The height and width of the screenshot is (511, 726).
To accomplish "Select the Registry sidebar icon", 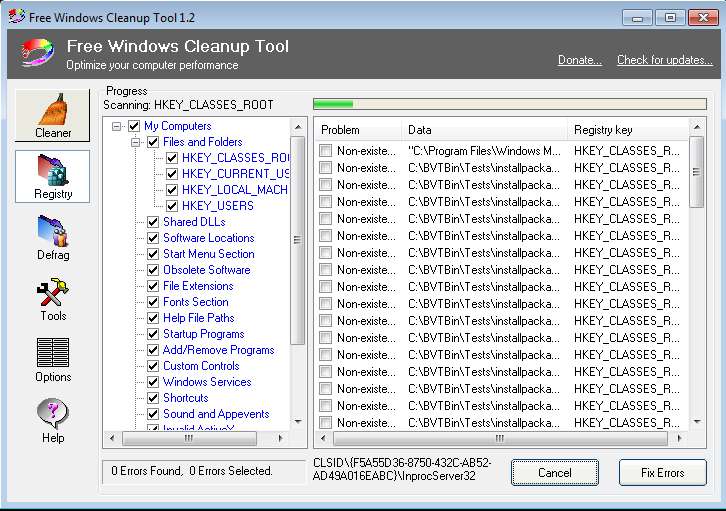I will 53,176.
